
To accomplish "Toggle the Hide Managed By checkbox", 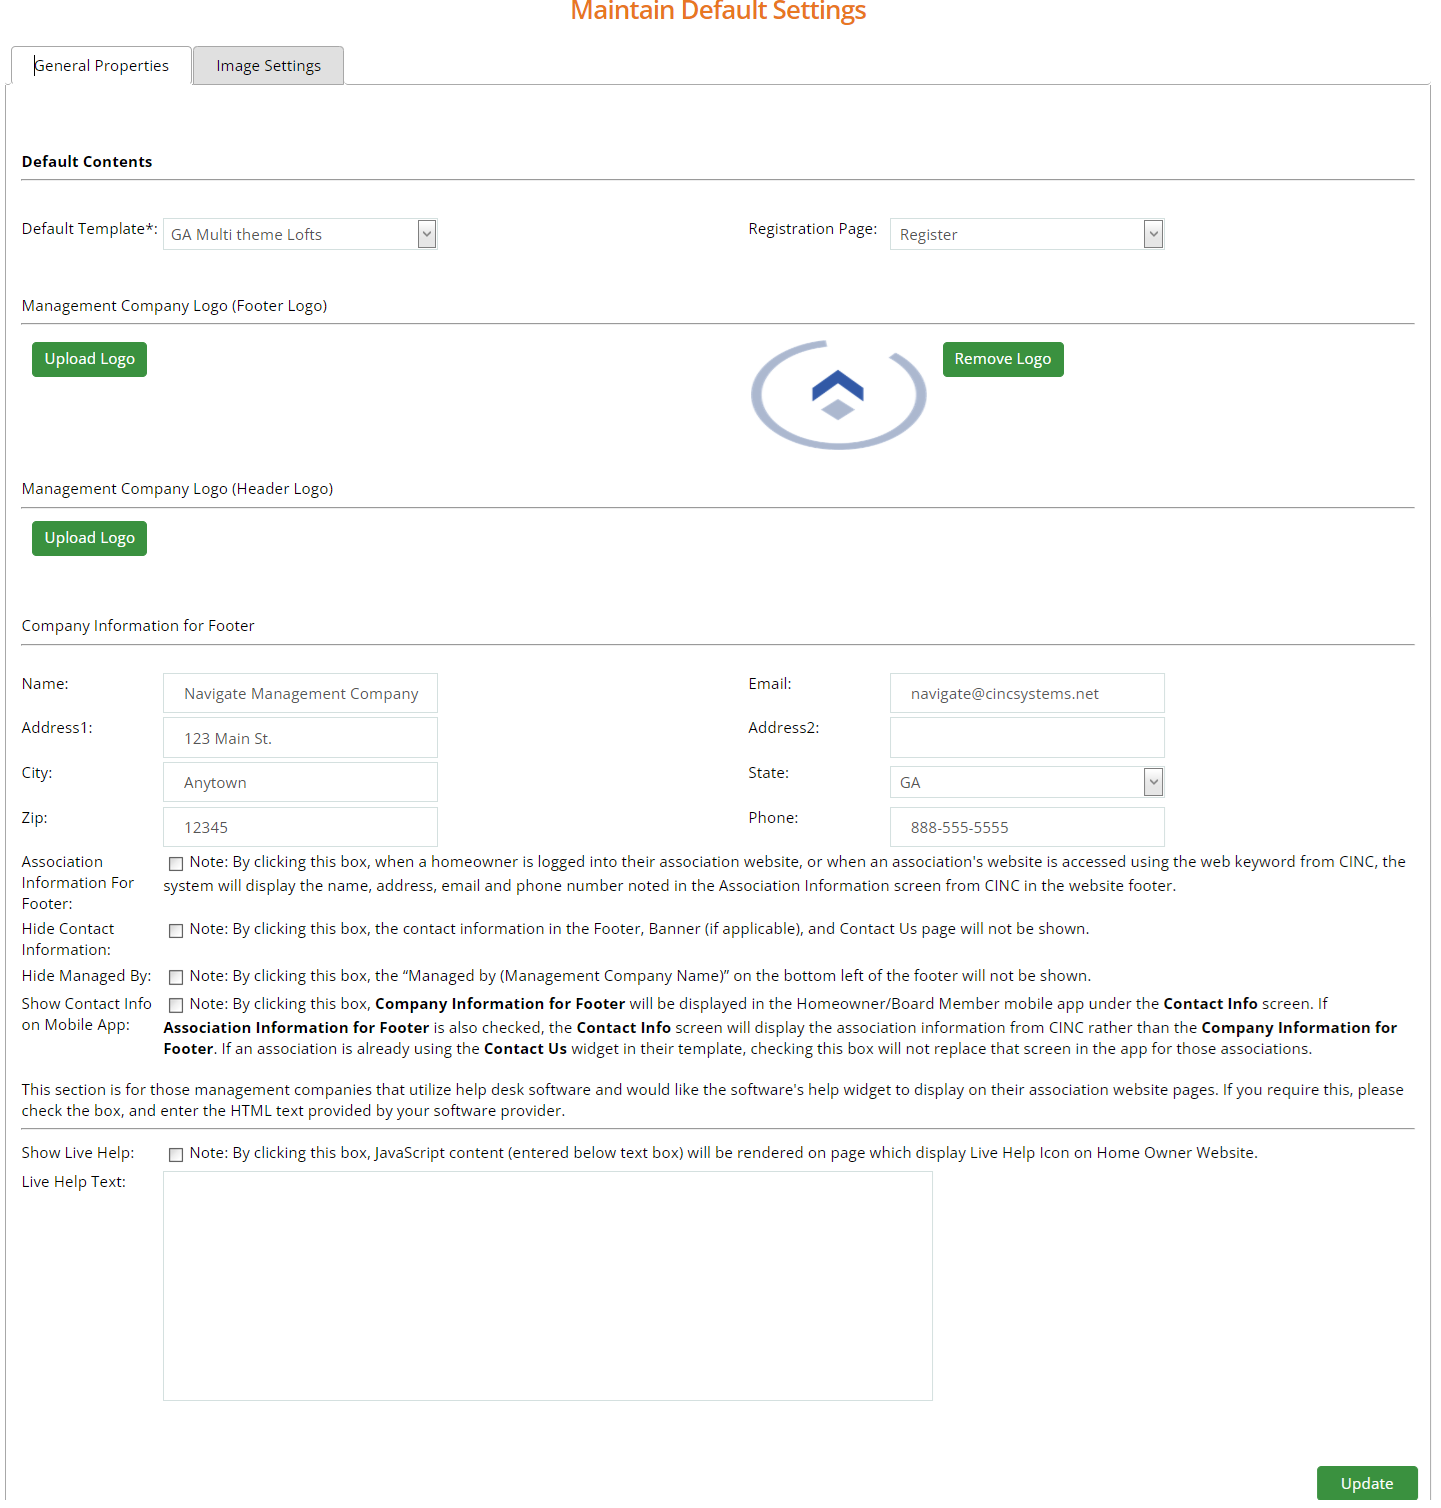I will (176, 977).
